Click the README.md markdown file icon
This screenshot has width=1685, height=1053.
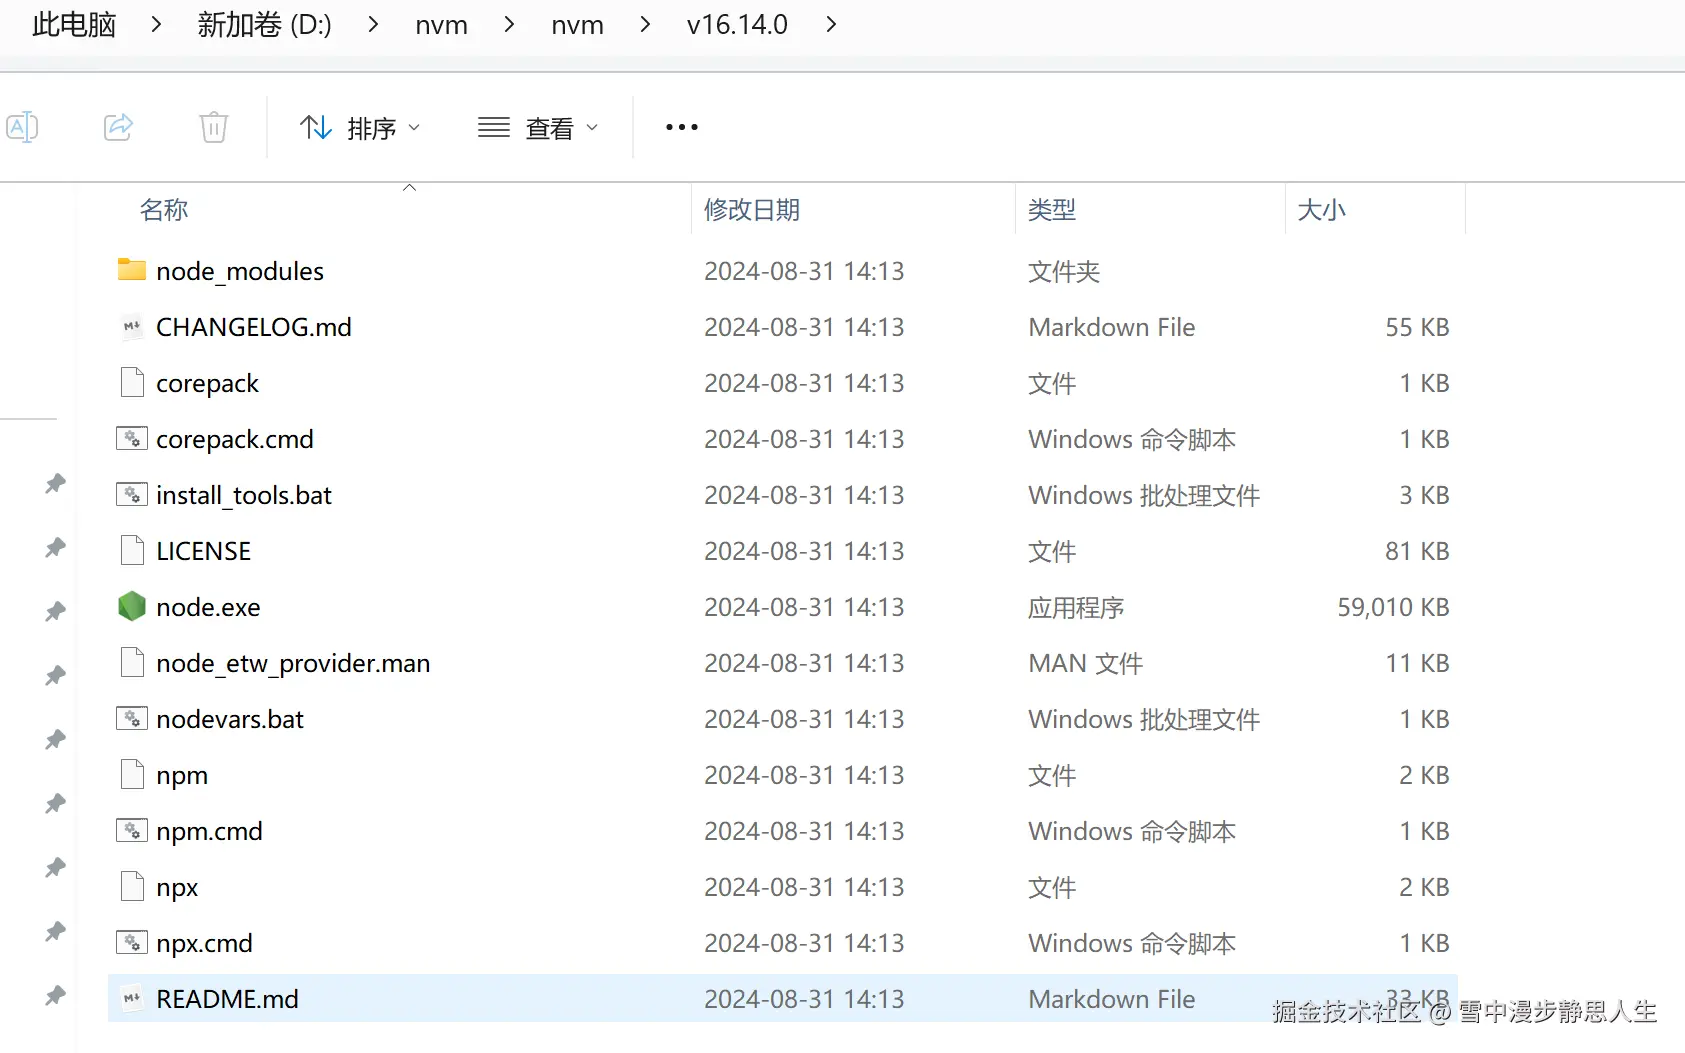(x=132, y=998)
